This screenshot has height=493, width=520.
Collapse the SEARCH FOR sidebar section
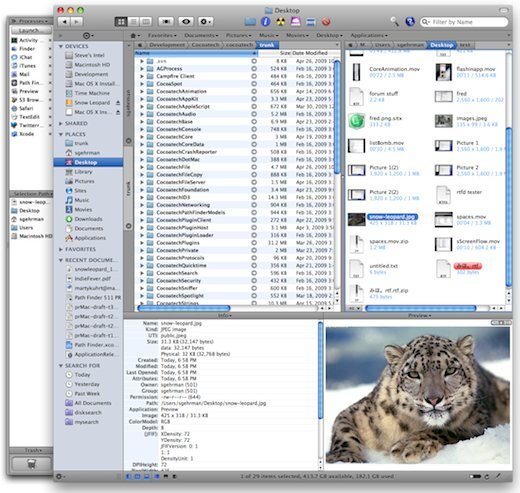click(x=61, y=366)
